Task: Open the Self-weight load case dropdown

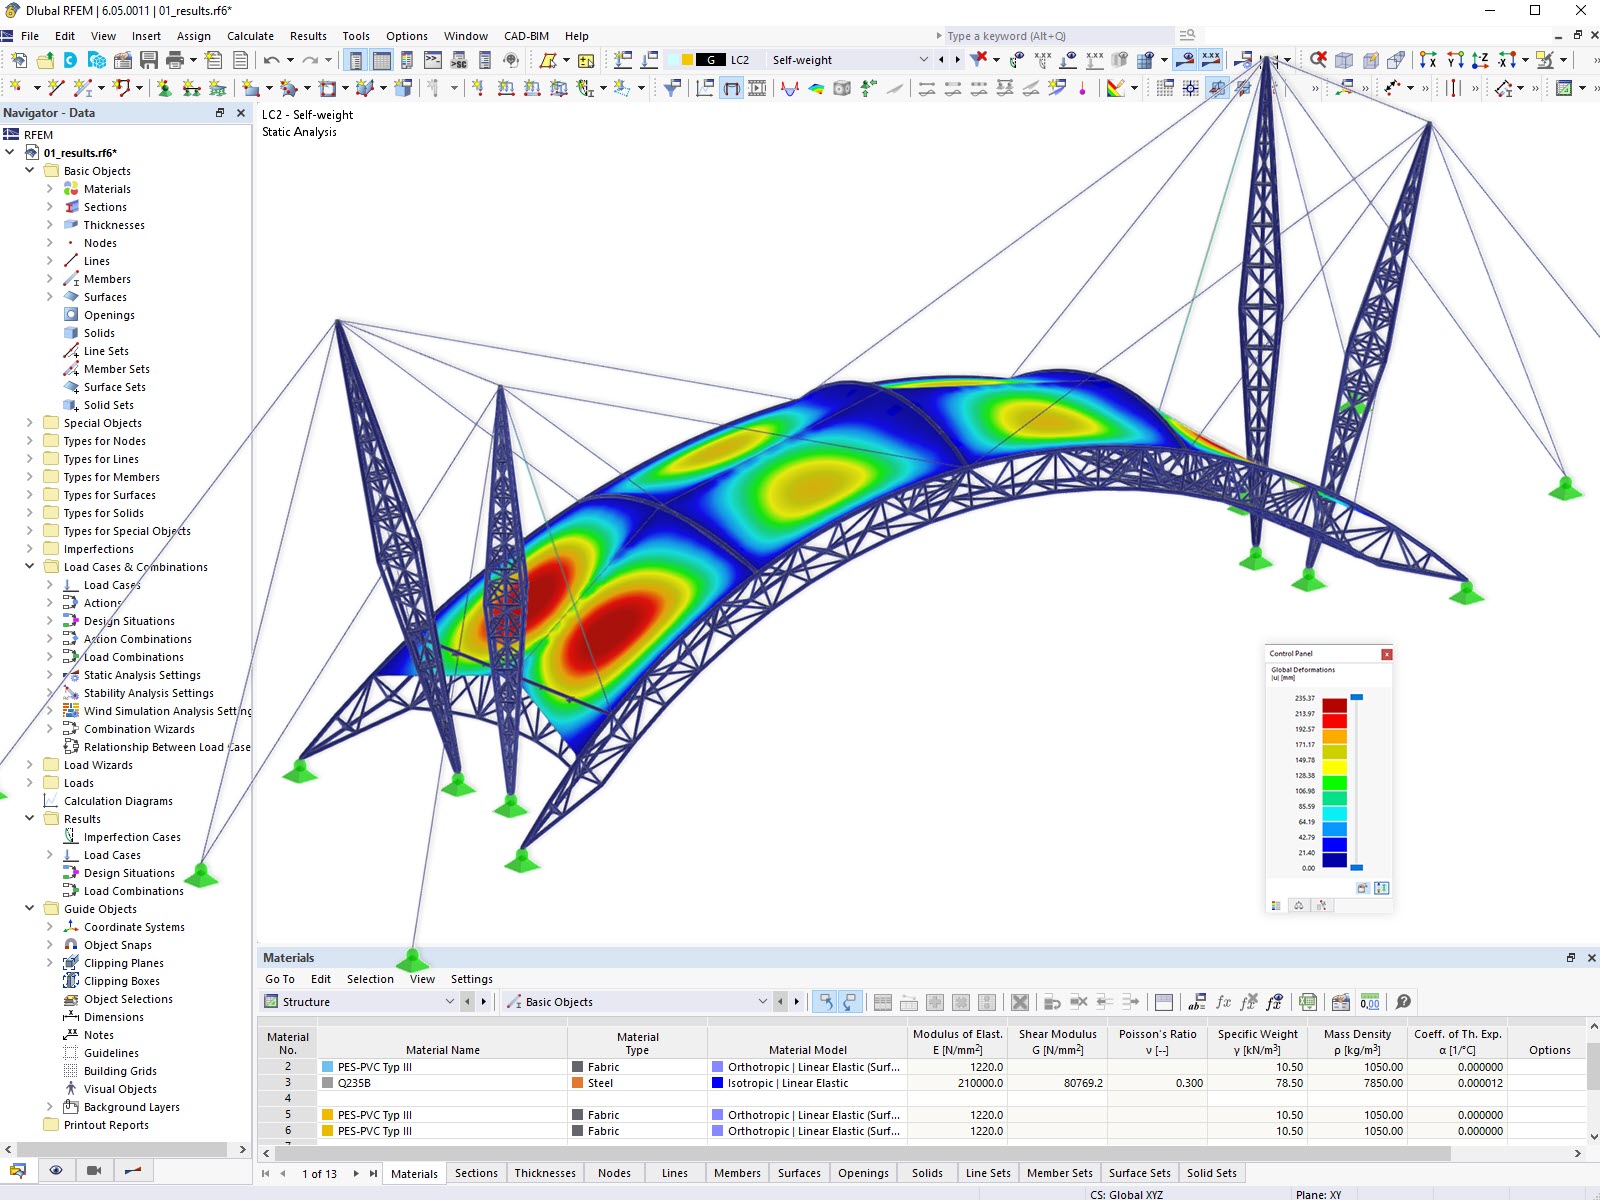Action: pos(923,60)
